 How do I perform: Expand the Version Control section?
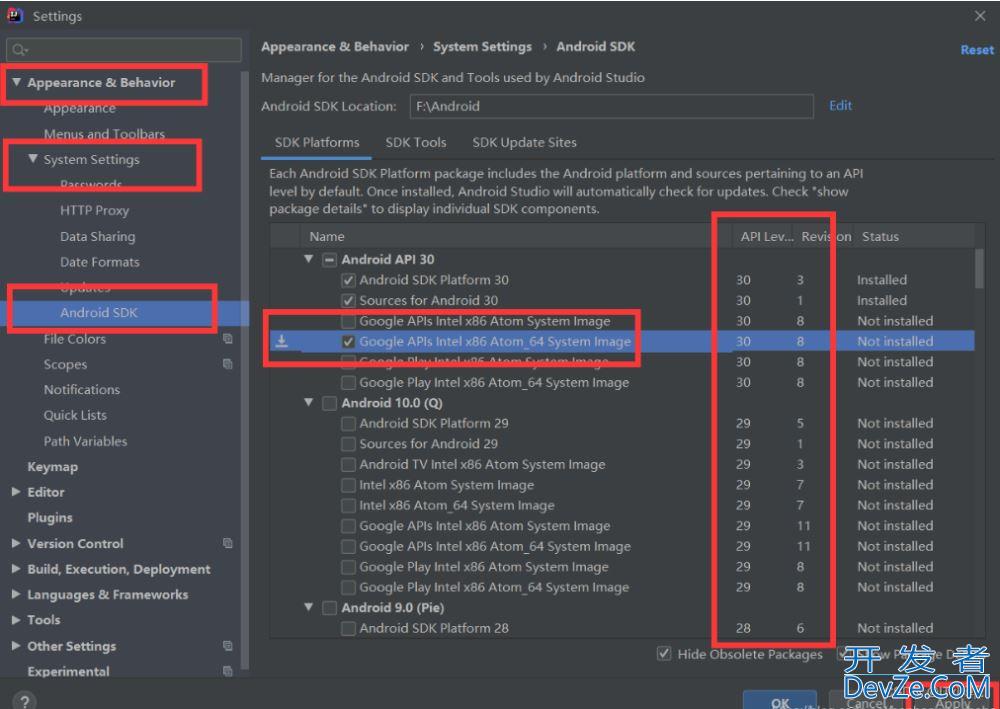pyautogui.click(x=17, y=544)
